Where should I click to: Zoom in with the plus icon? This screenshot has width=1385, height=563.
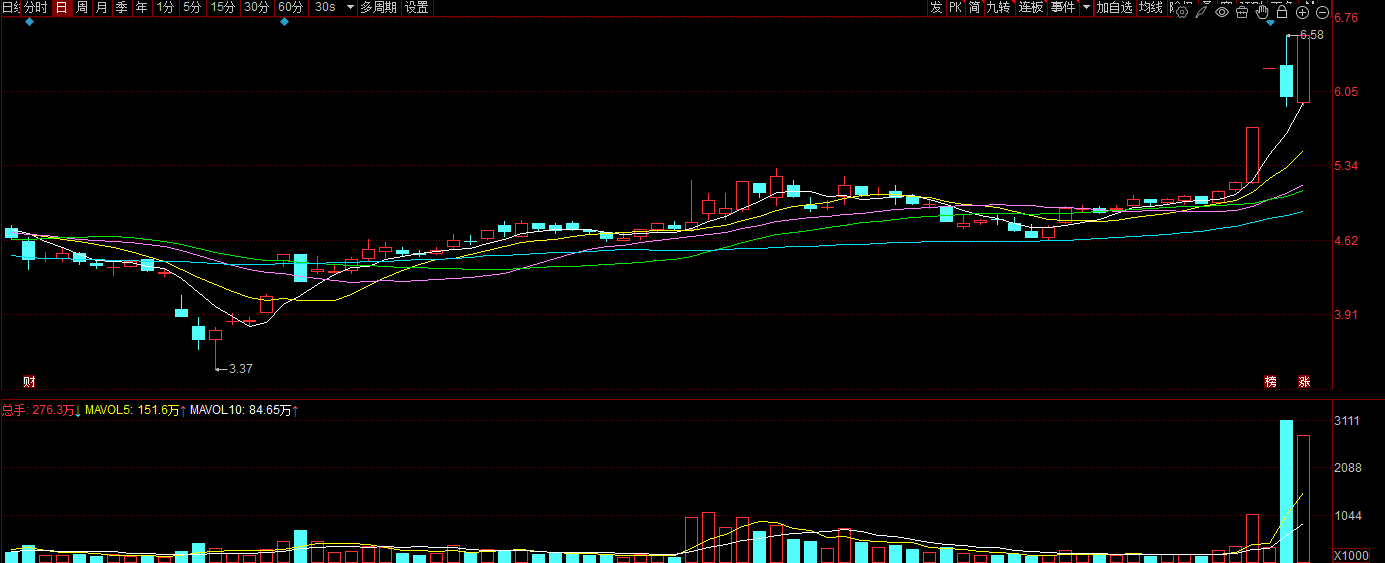click(x=1302, y=12)
